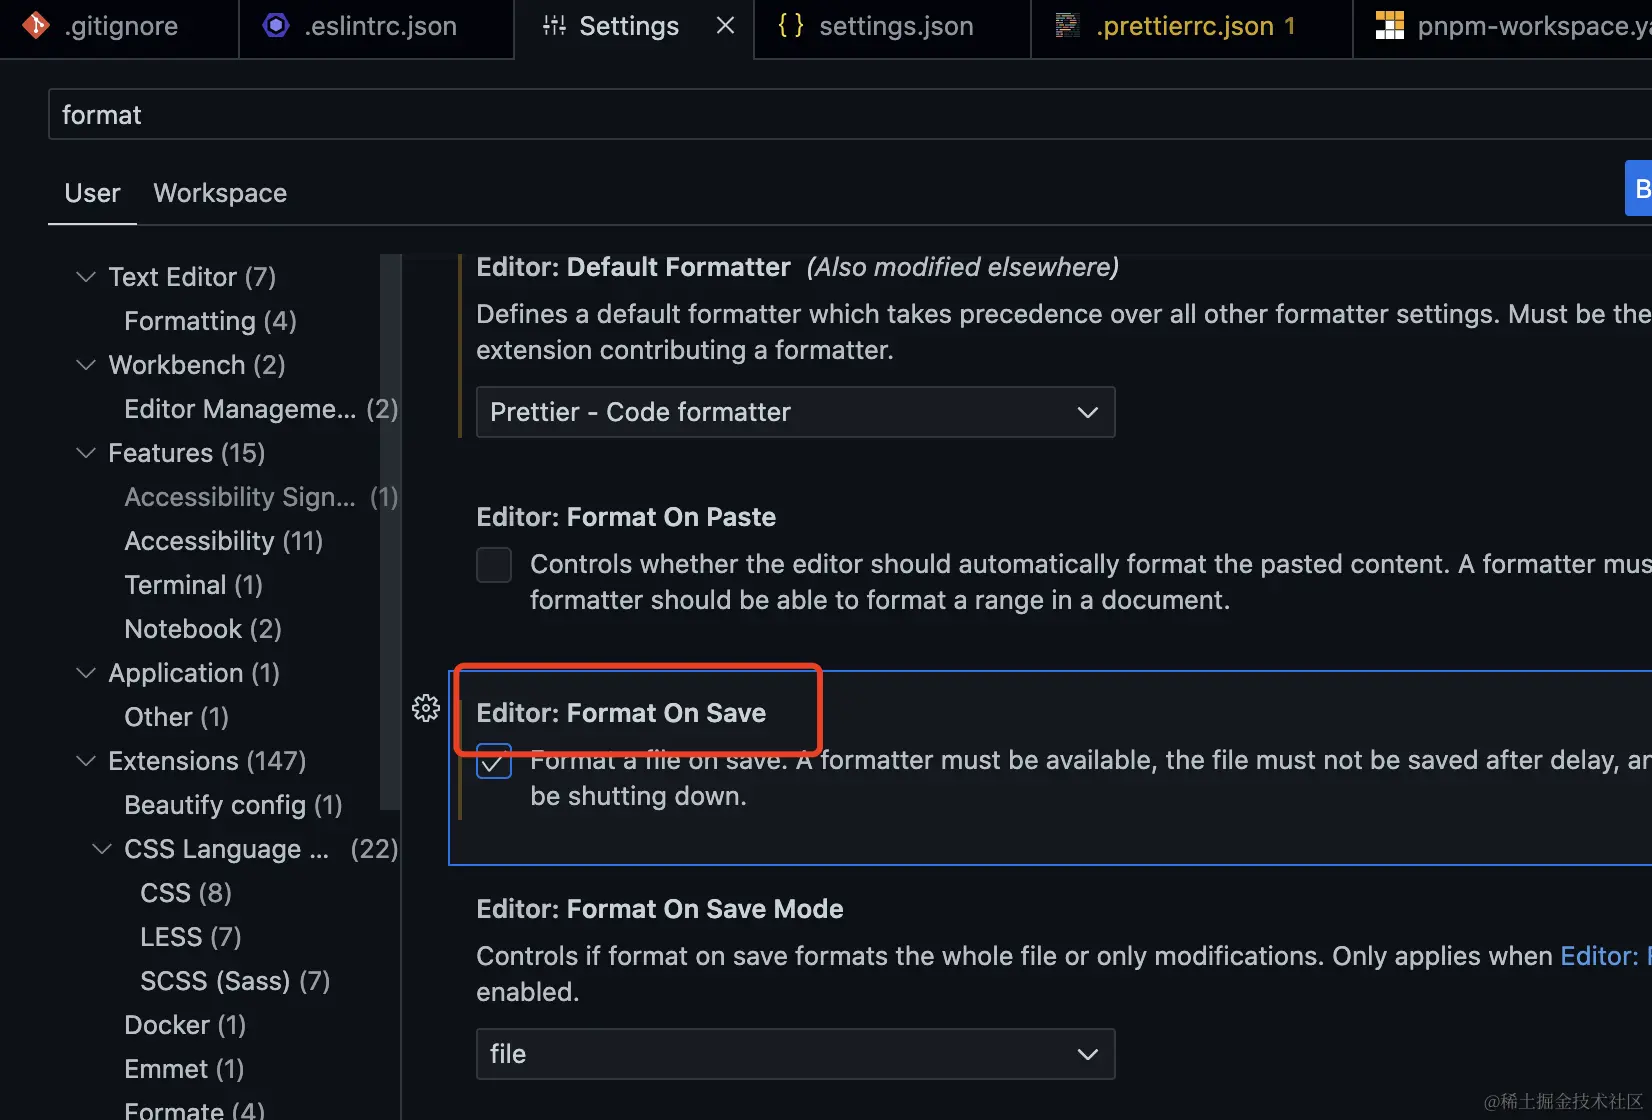Select the User settings tab
Image resolution: width=1652 pixels, height=1120 pixels.
tap(92, 193)
